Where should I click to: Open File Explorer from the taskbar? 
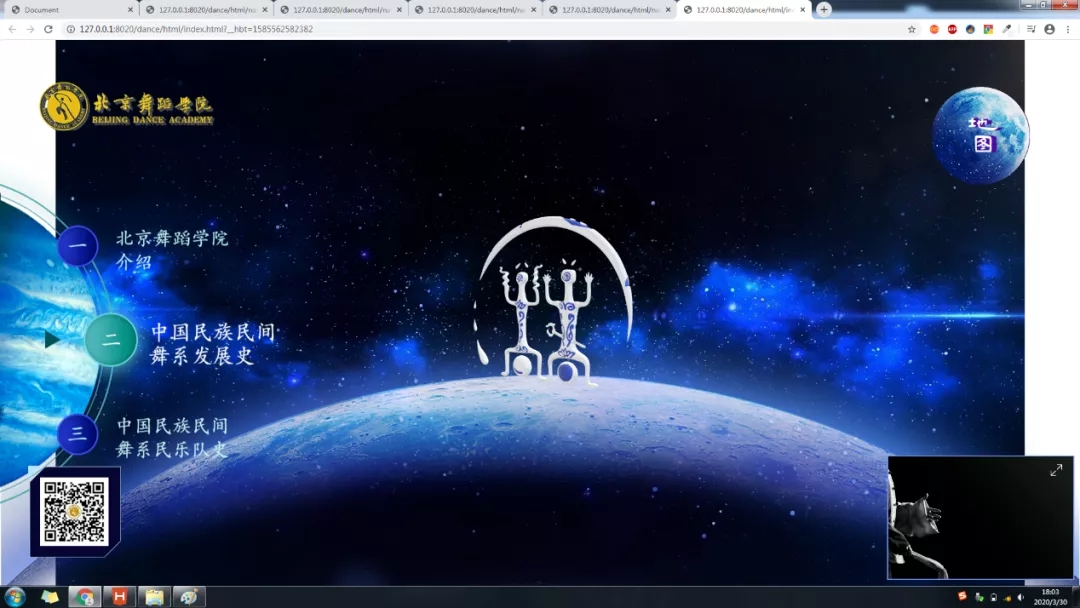[154, 597]
